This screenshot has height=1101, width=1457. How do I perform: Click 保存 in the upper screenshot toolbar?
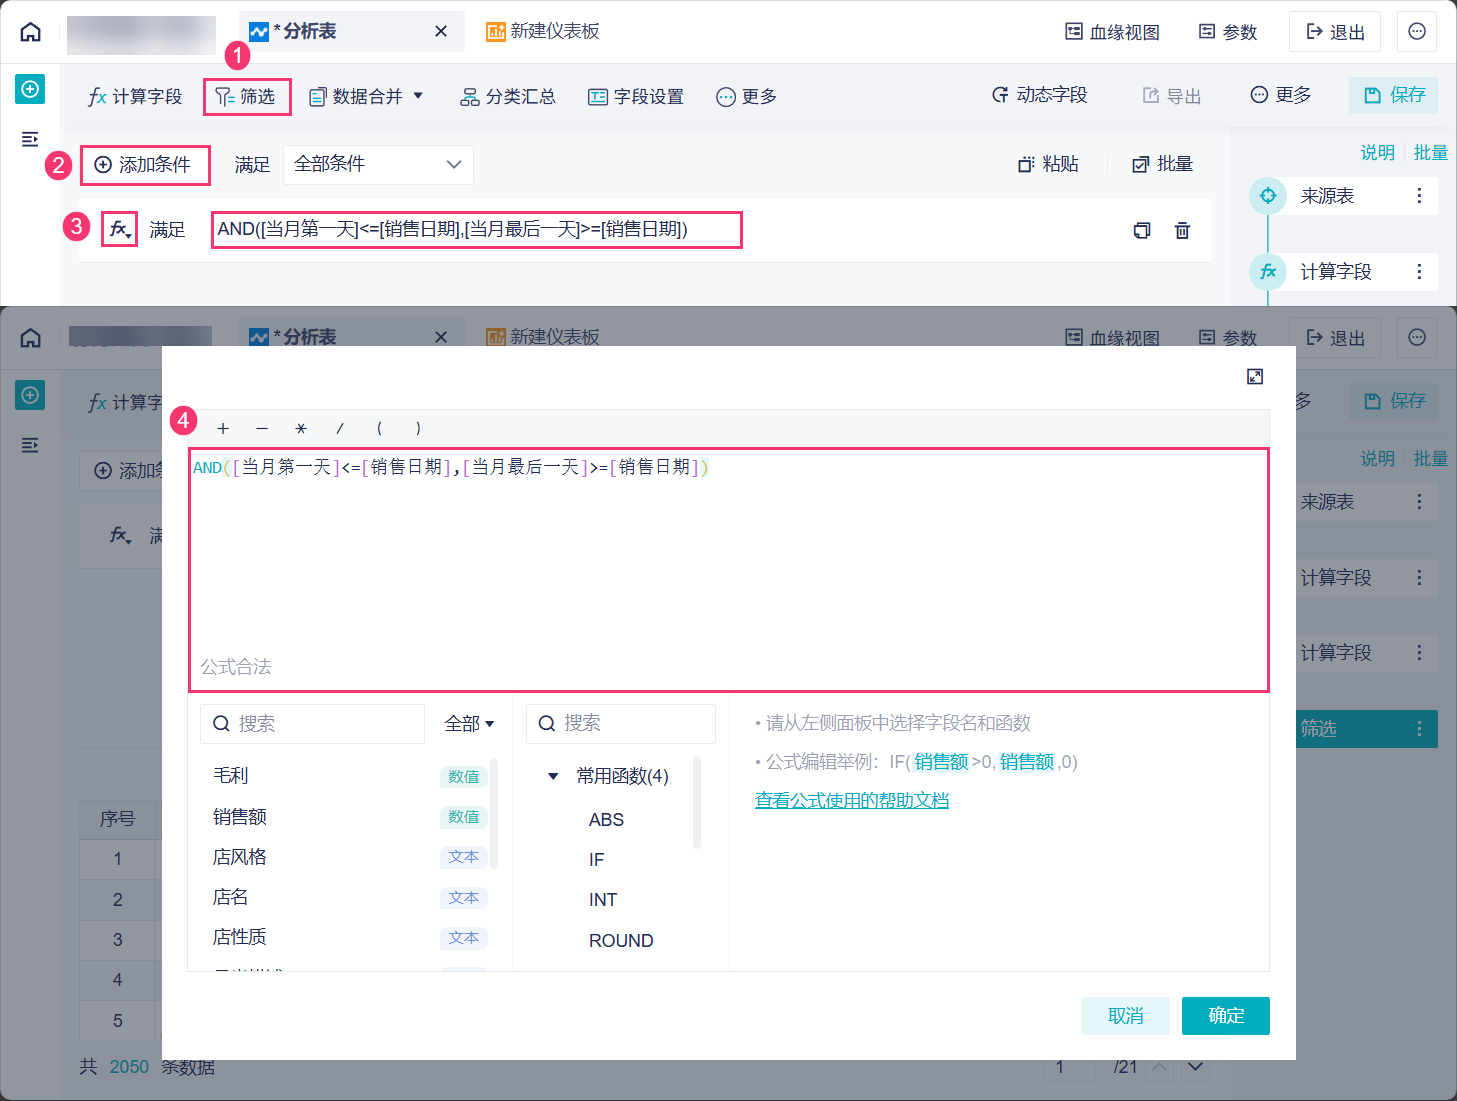1394,95
